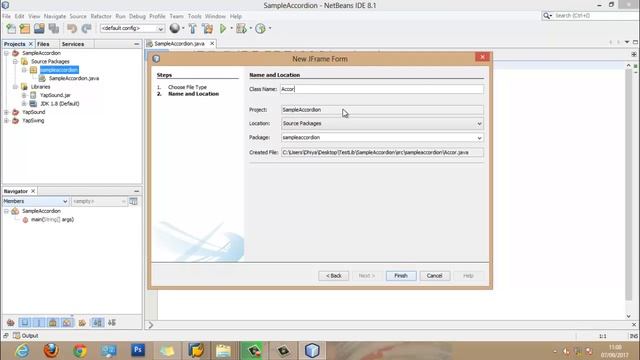Click the Clean and Build icon
This screenshot has height=360, width=640.
208,29
